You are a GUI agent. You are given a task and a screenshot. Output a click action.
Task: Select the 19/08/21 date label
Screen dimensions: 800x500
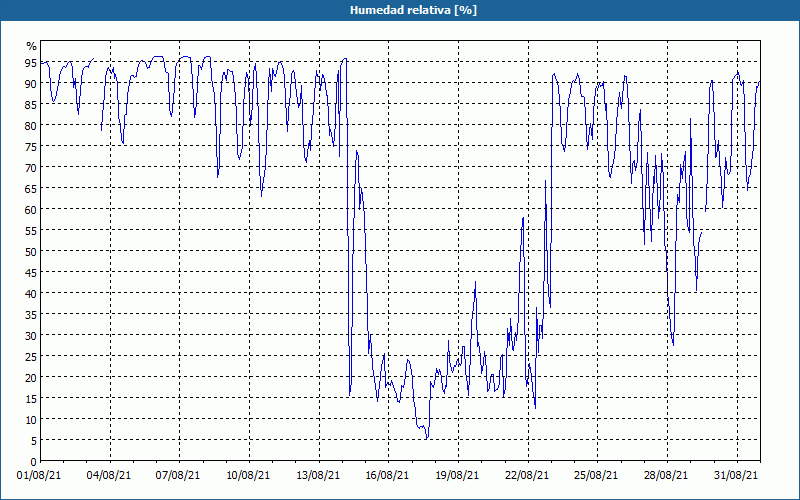tap(457, 476)
